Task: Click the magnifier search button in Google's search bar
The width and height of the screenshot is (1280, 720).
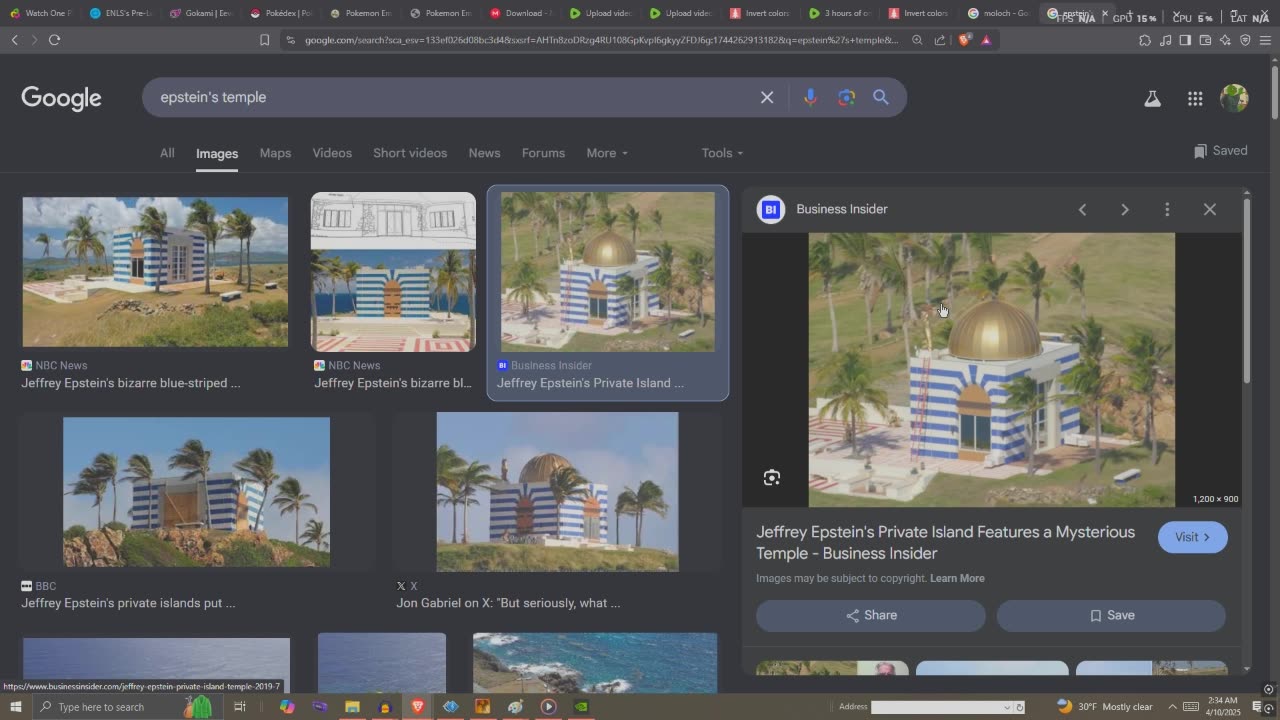Action: (x=881, y=97)
